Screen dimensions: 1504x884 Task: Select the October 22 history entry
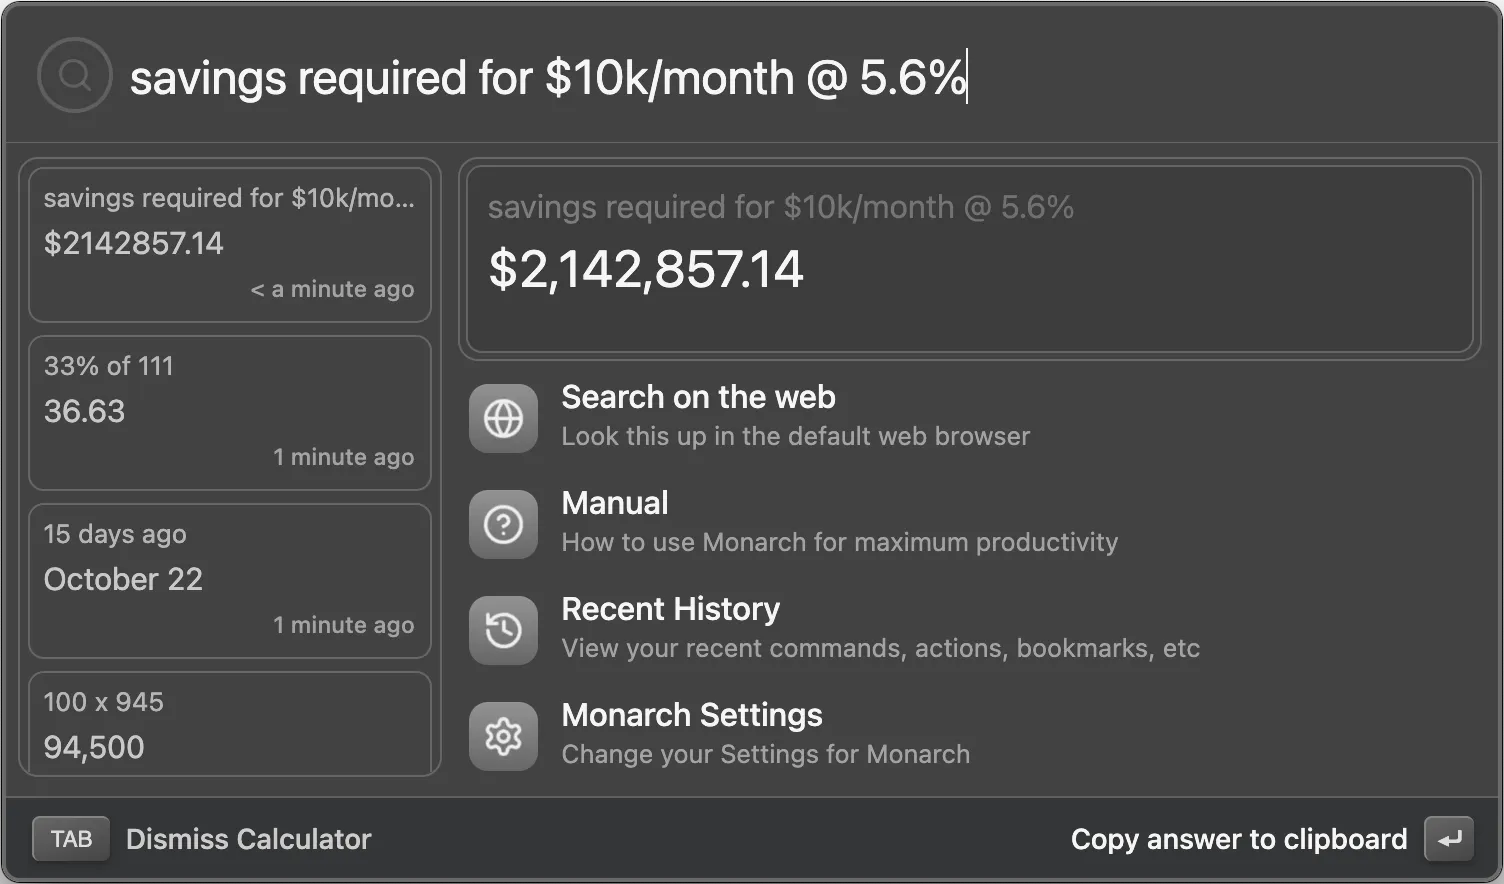coord(230,580)
